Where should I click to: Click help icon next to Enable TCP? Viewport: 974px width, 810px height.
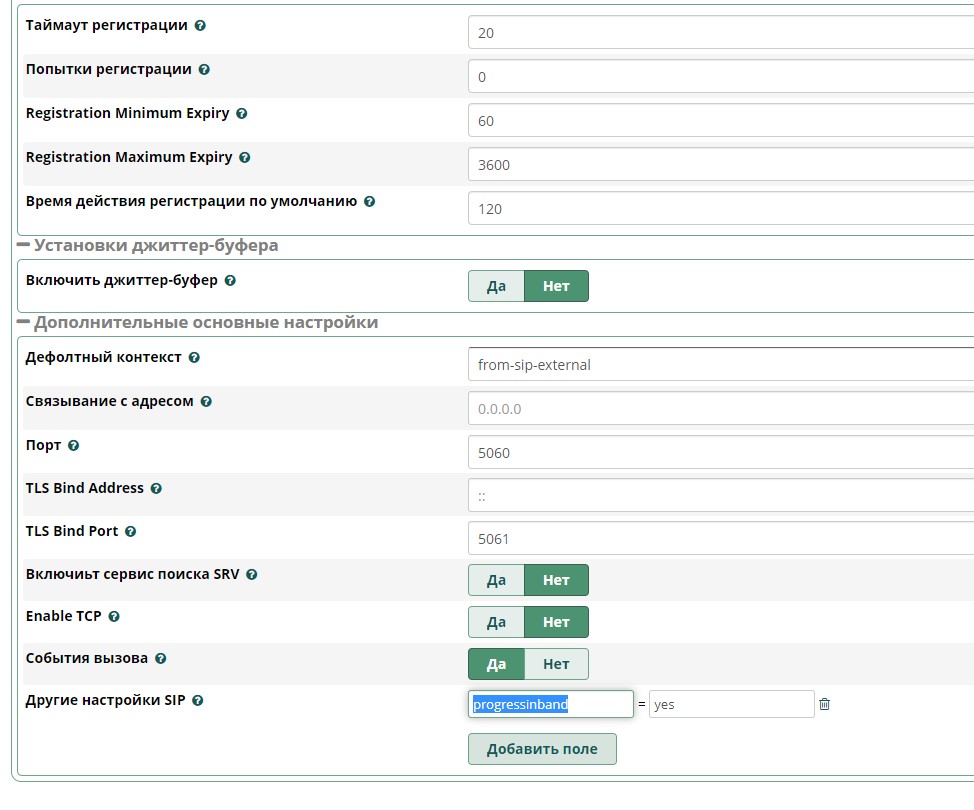pyautogui.click(x=114, y=617)
